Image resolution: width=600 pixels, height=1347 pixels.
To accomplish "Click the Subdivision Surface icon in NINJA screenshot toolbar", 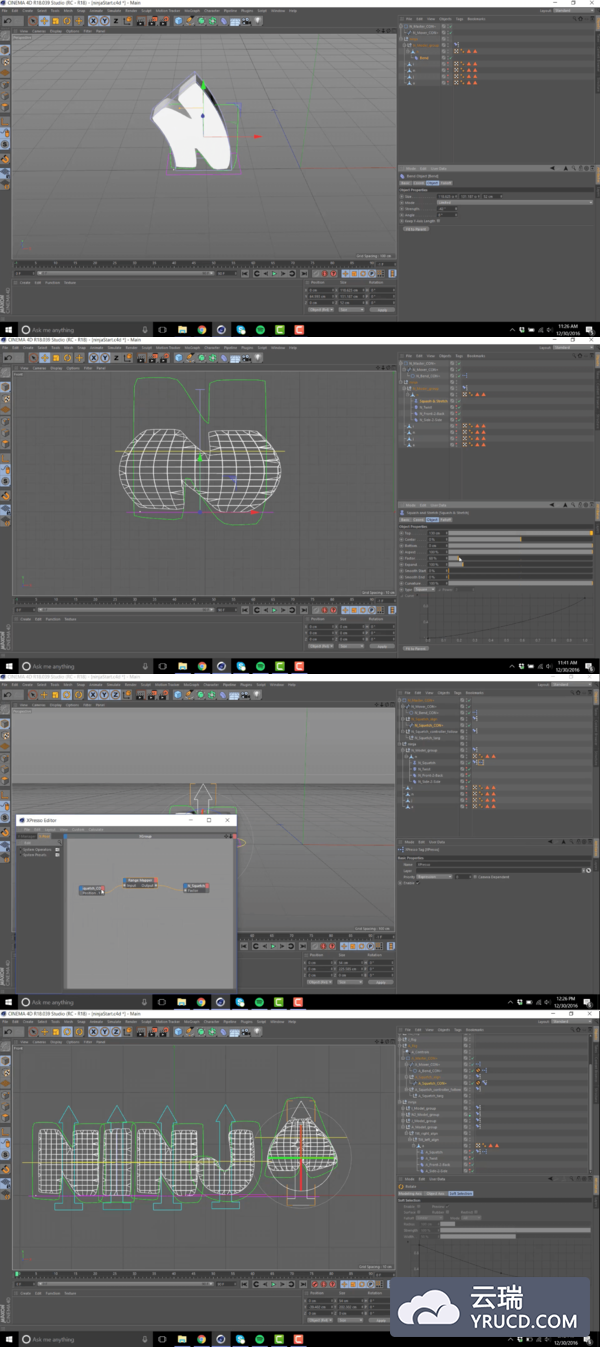I will pyautogui.click(x=201, y=1030).
